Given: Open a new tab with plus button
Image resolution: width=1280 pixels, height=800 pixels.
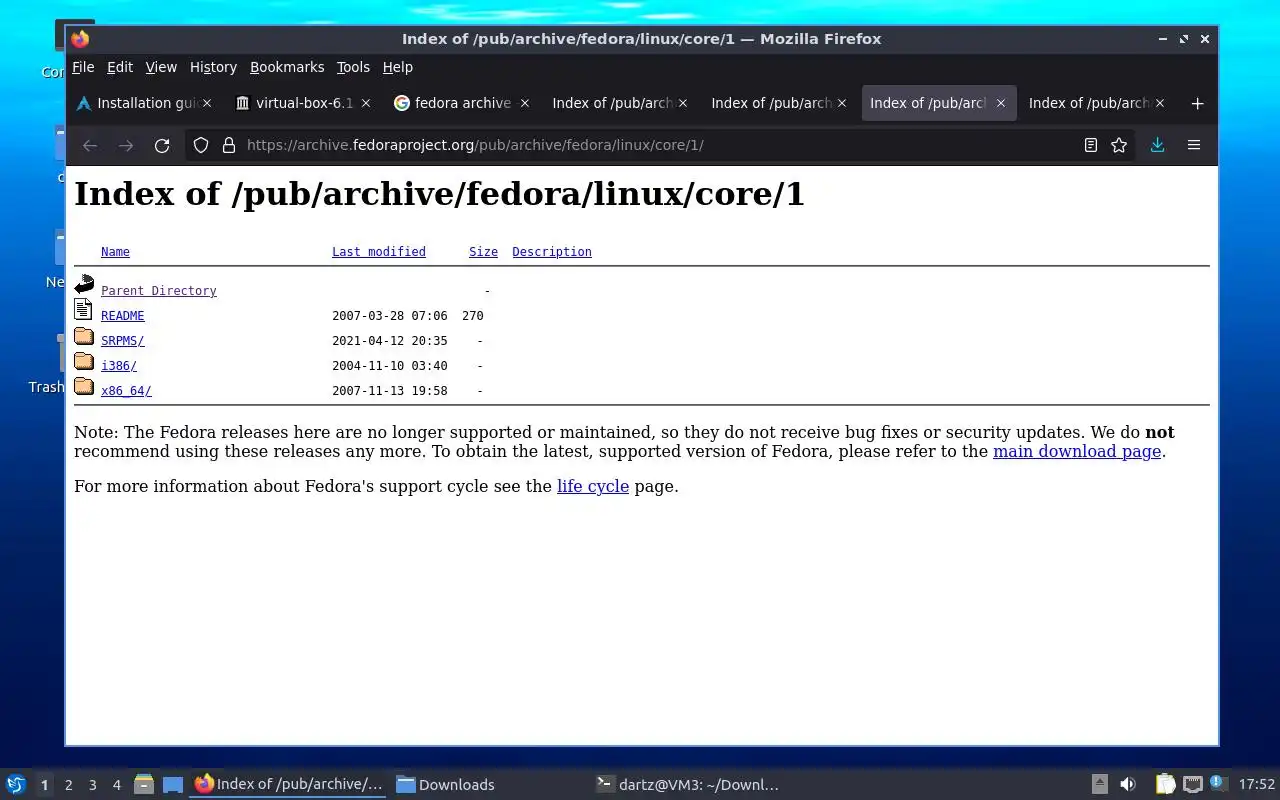Looking at the screenshot, I should 1197,103.
